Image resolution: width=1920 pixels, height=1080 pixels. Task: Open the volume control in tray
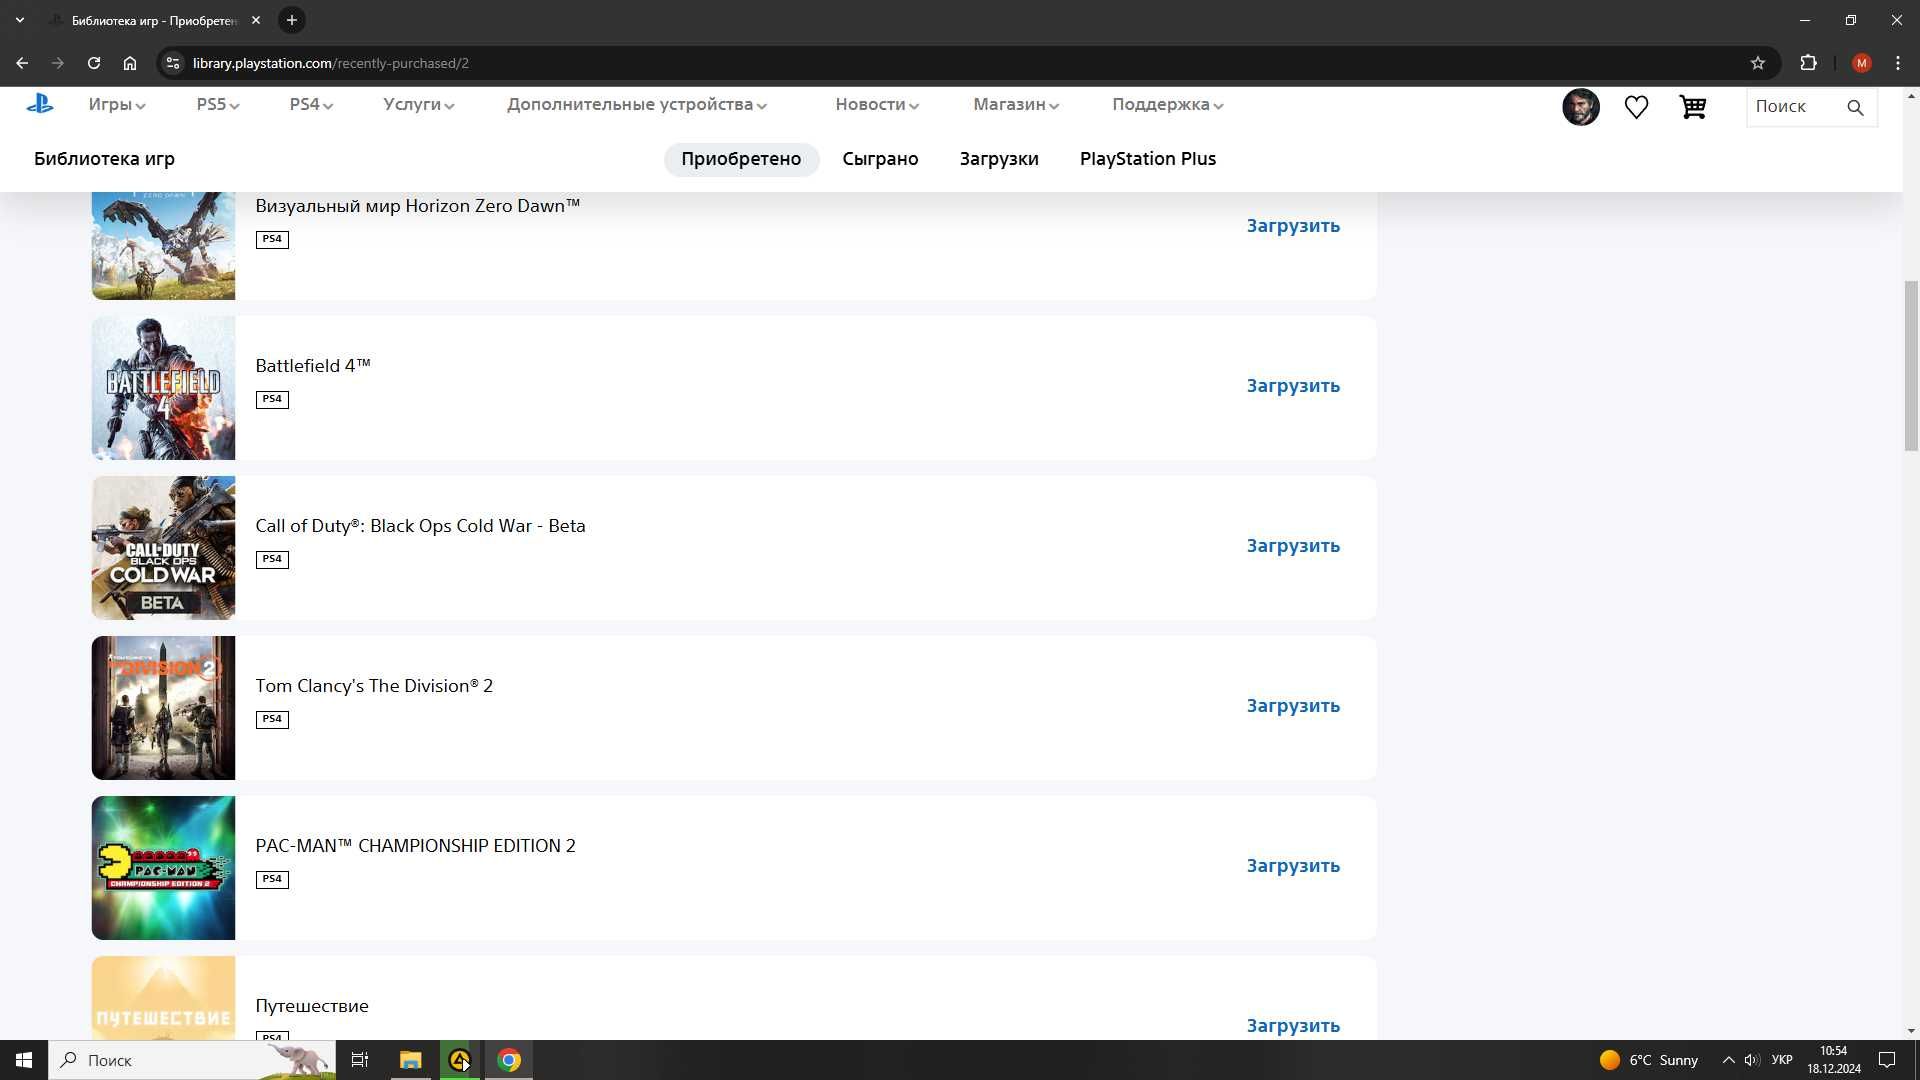tap(1752, 1060)
